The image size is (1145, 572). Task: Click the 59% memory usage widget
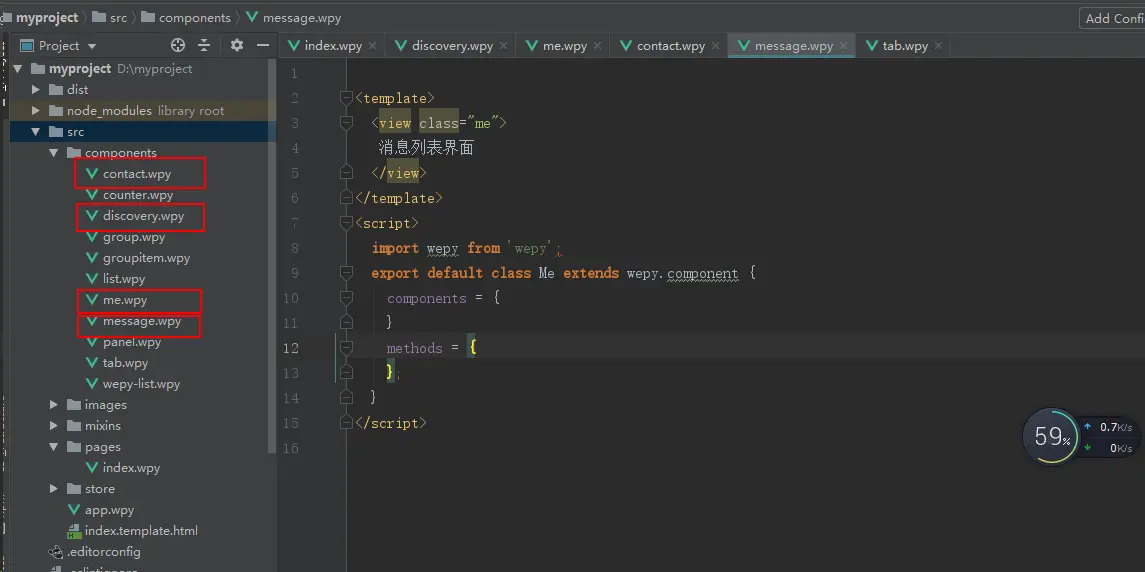click(x=1051, y=437)
